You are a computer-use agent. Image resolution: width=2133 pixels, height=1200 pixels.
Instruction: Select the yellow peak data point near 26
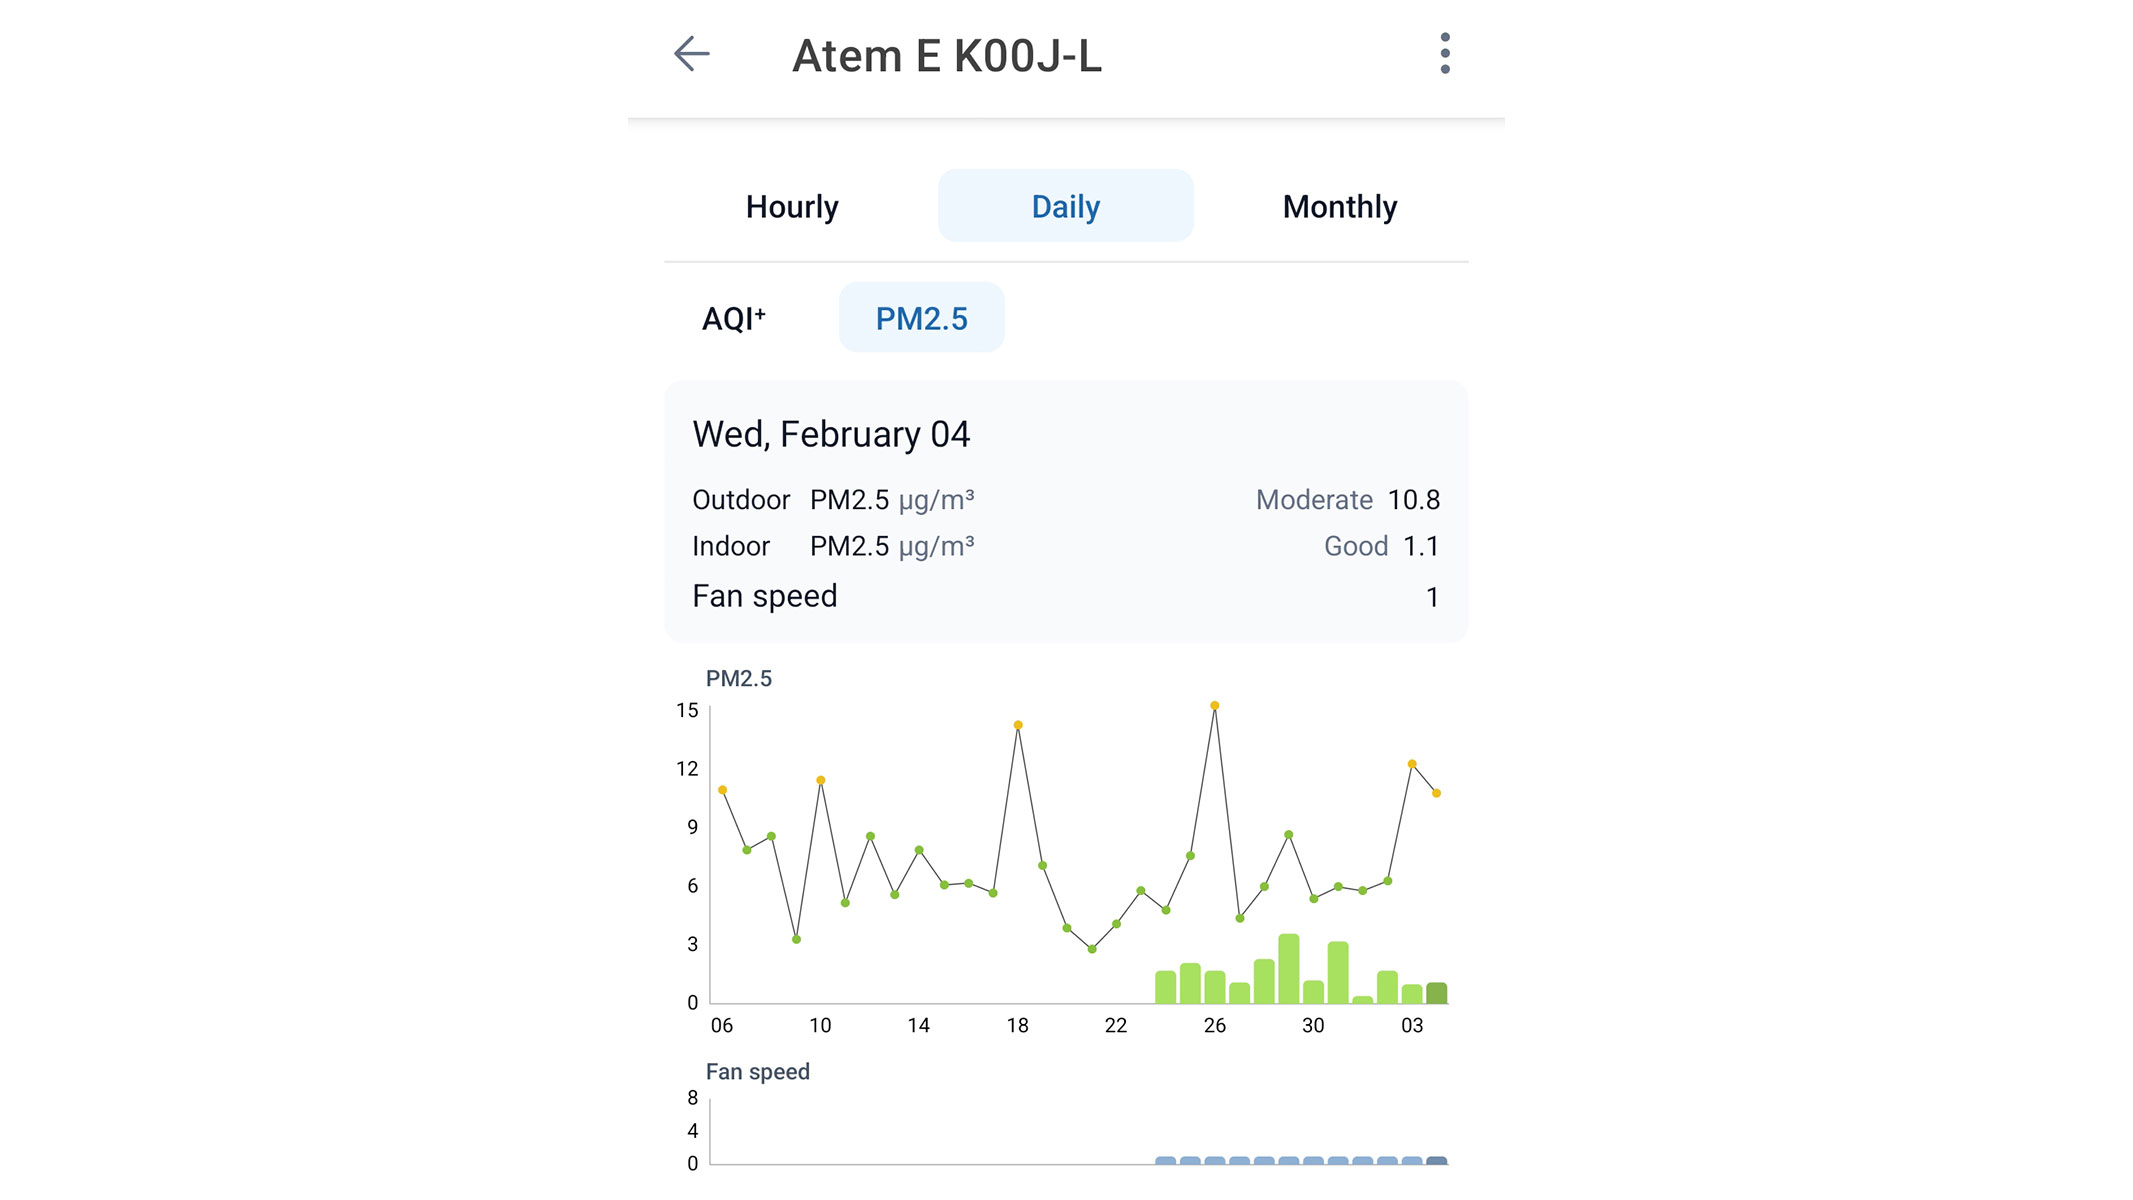[x=1215, y=706]
